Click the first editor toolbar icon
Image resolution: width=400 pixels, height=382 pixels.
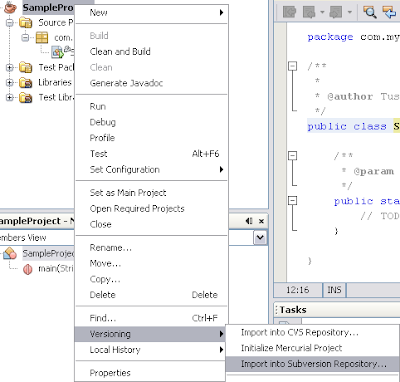(289, 12)
